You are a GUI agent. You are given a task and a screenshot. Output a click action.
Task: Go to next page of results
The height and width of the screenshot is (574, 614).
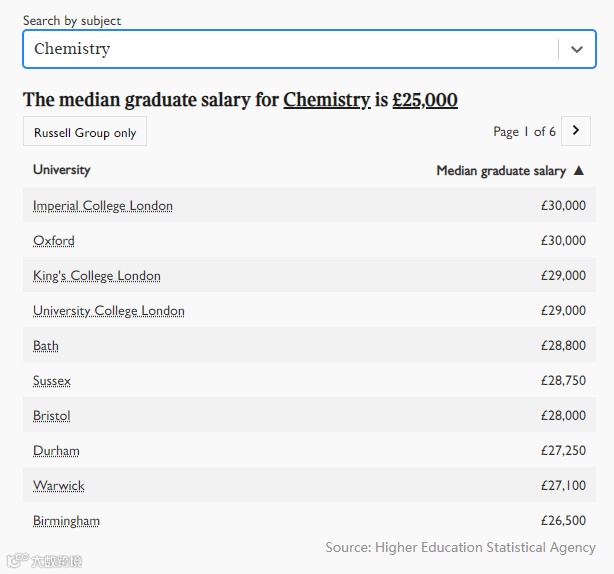point(575,131)
